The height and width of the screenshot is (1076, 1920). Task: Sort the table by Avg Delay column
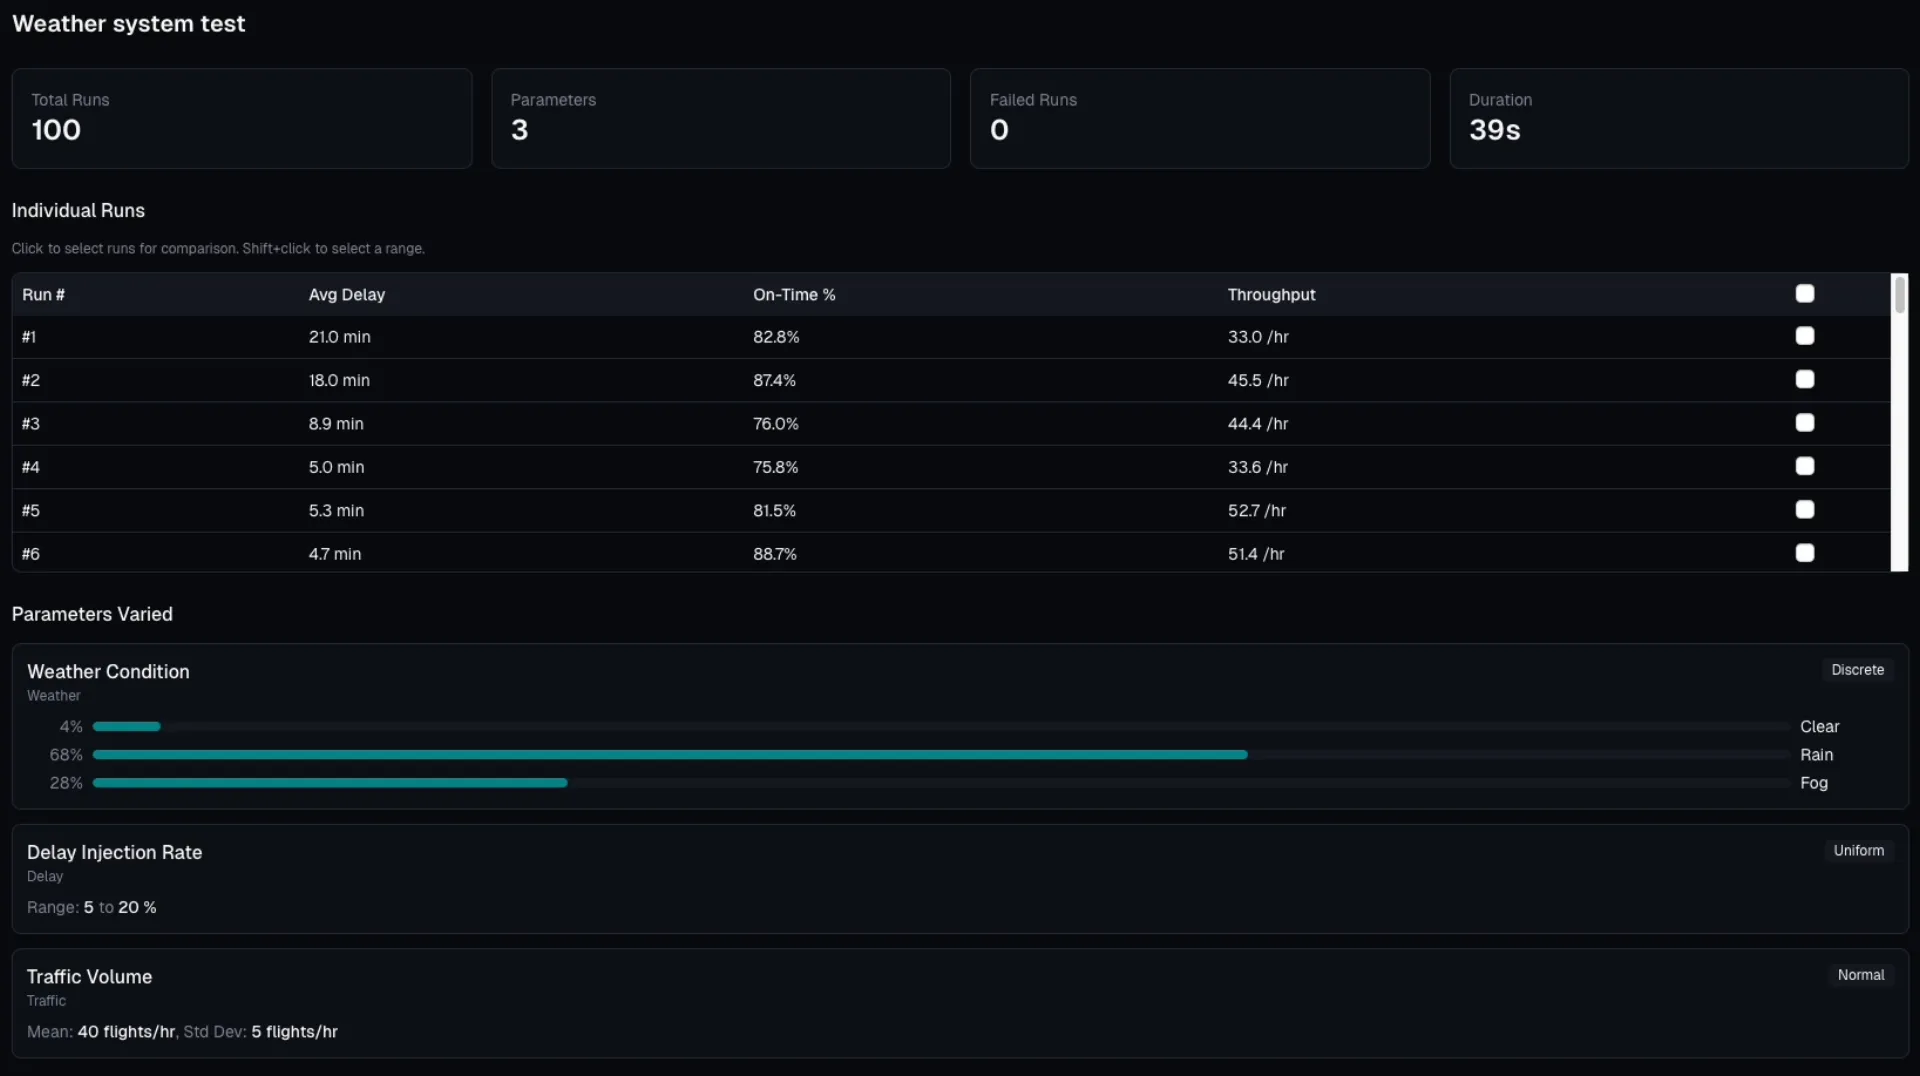(346, 294)
